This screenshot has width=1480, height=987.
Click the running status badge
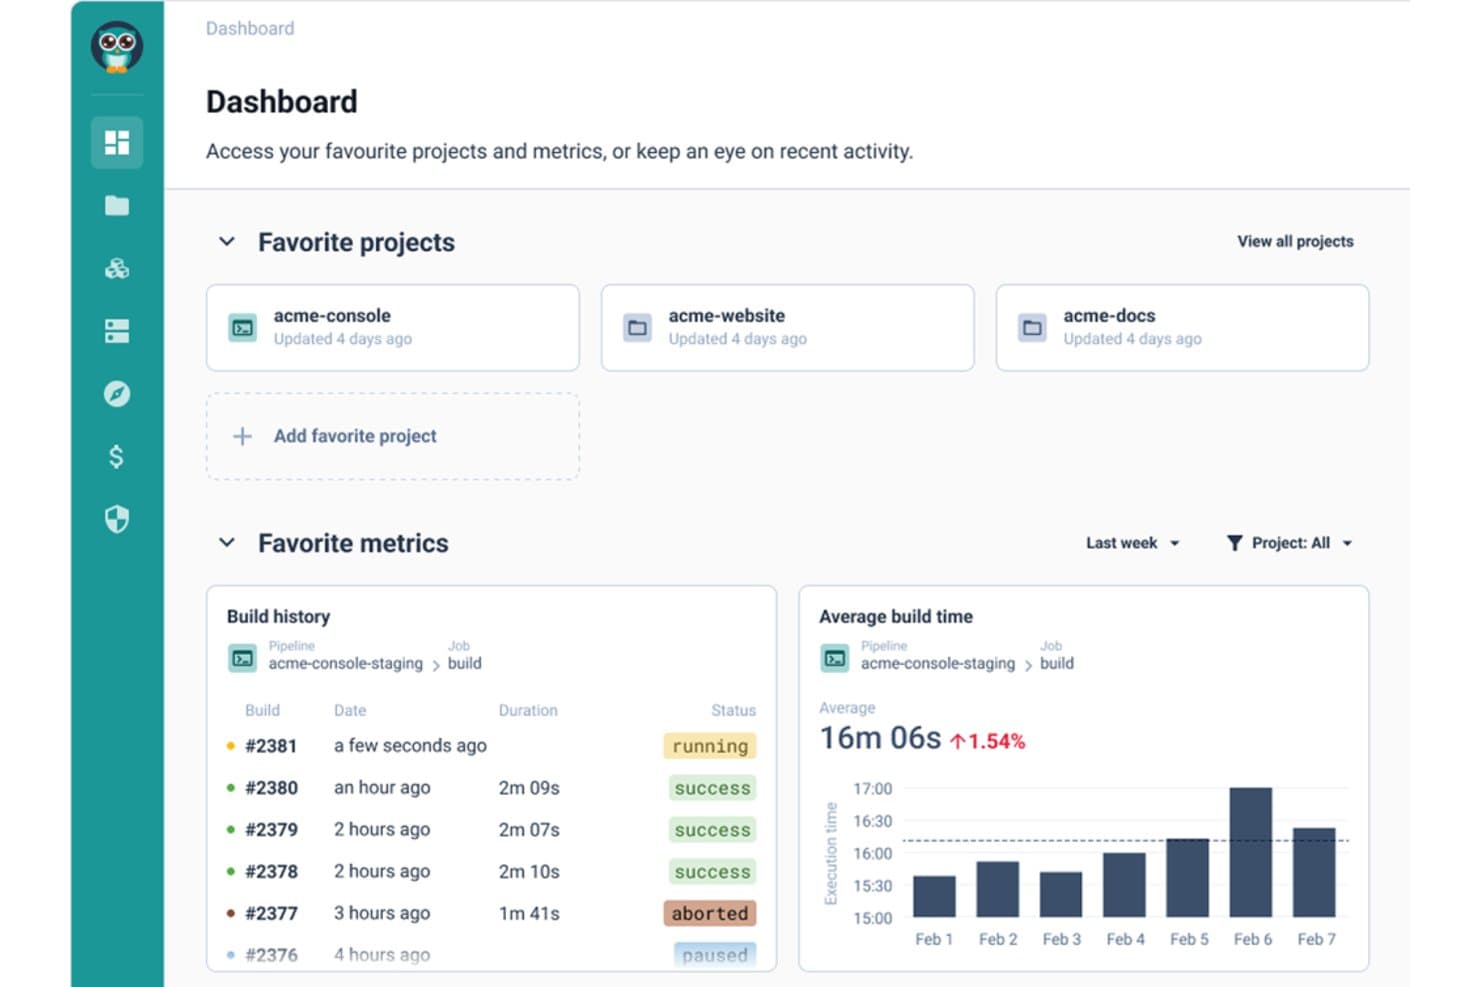[710, 746]
